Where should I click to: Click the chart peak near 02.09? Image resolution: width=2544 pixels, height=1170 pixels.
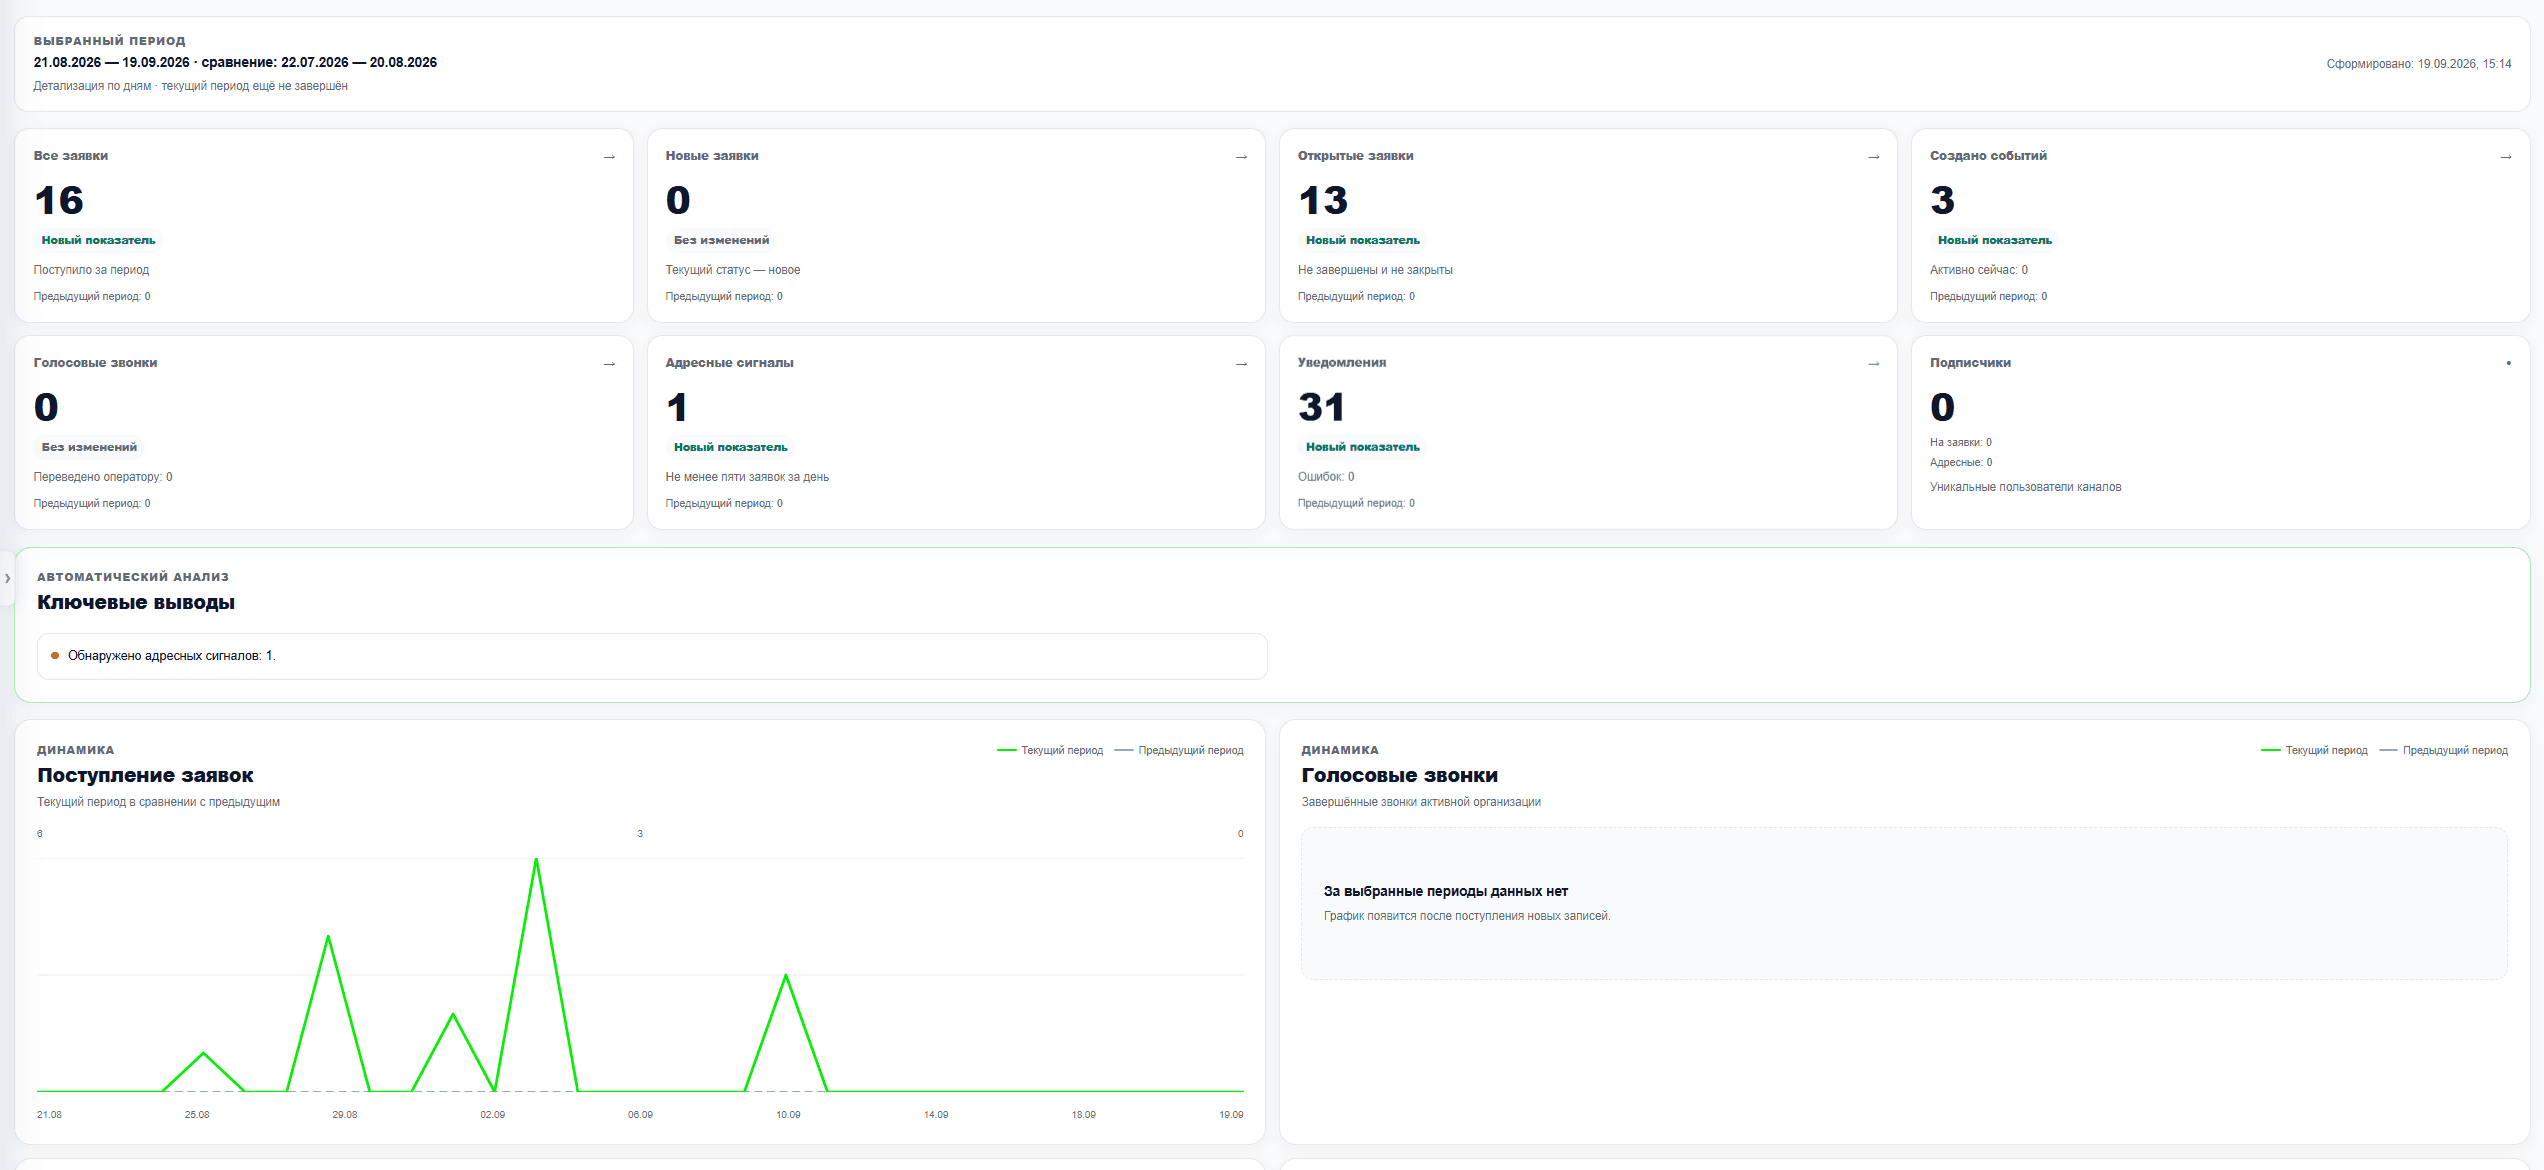pos(536,860)
